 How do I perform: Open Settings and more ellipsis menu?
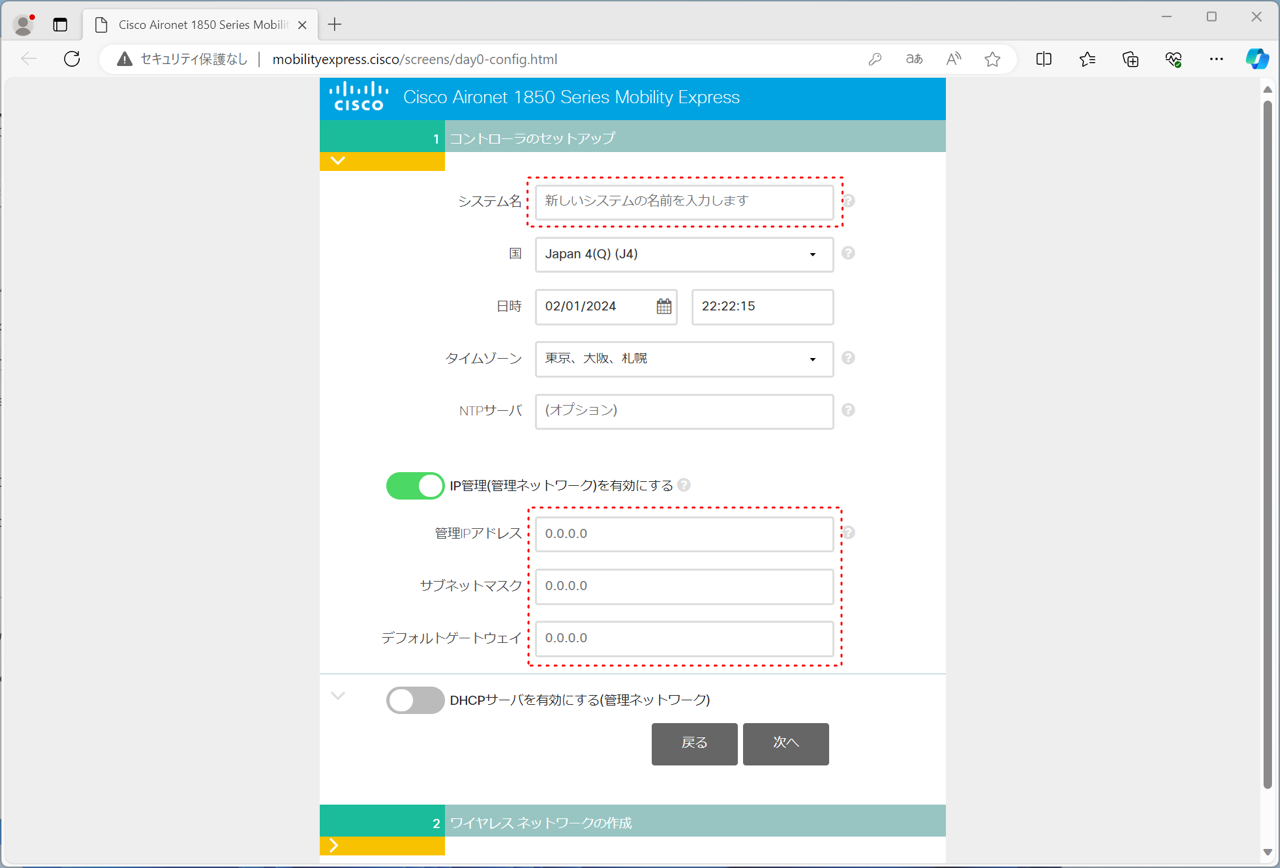(1216, 59)
